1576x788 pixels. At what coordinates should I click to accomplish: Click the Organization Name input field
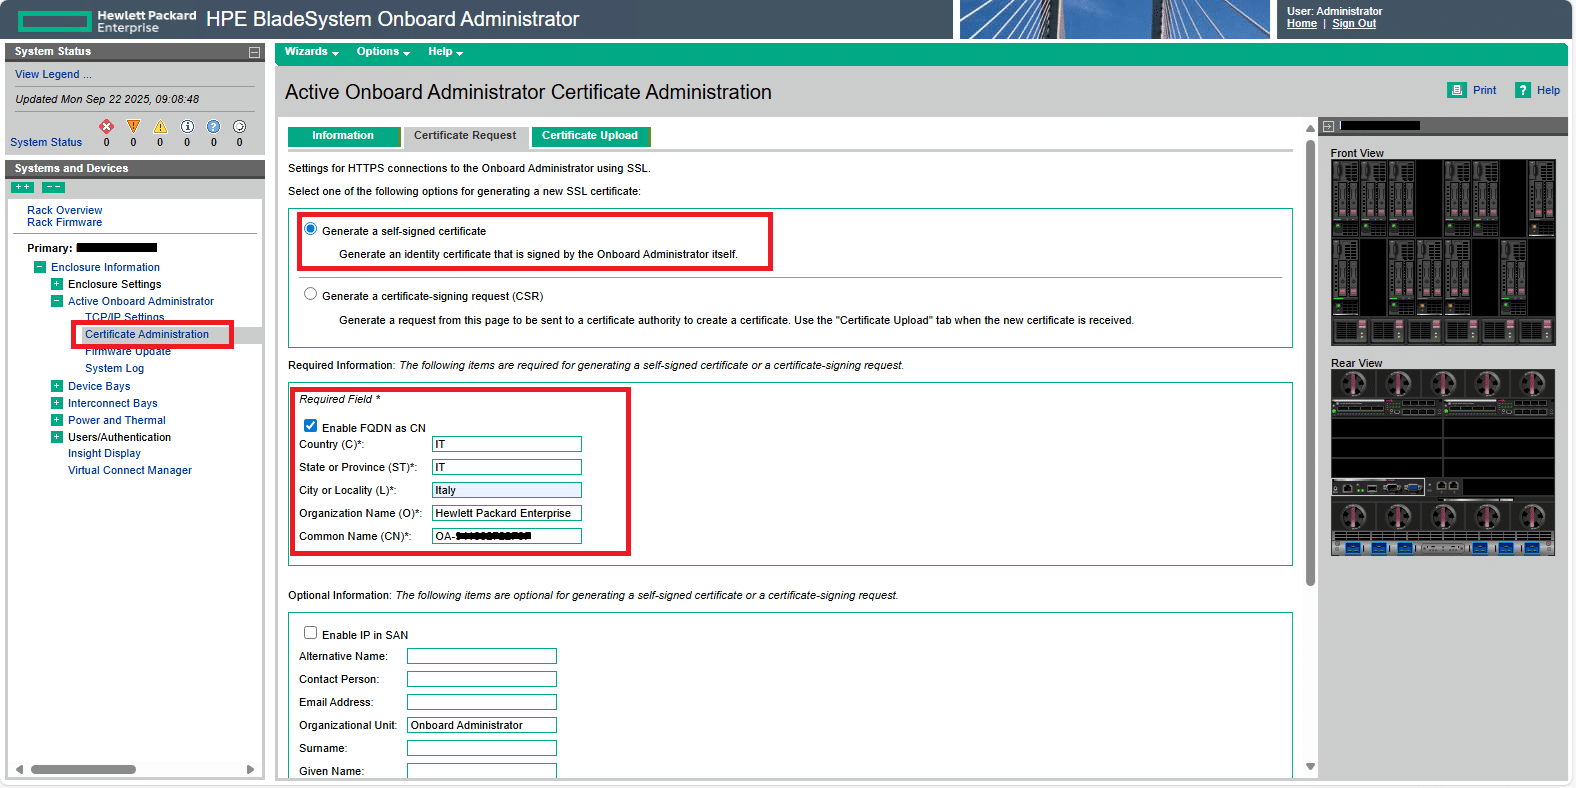click(506, 513)
